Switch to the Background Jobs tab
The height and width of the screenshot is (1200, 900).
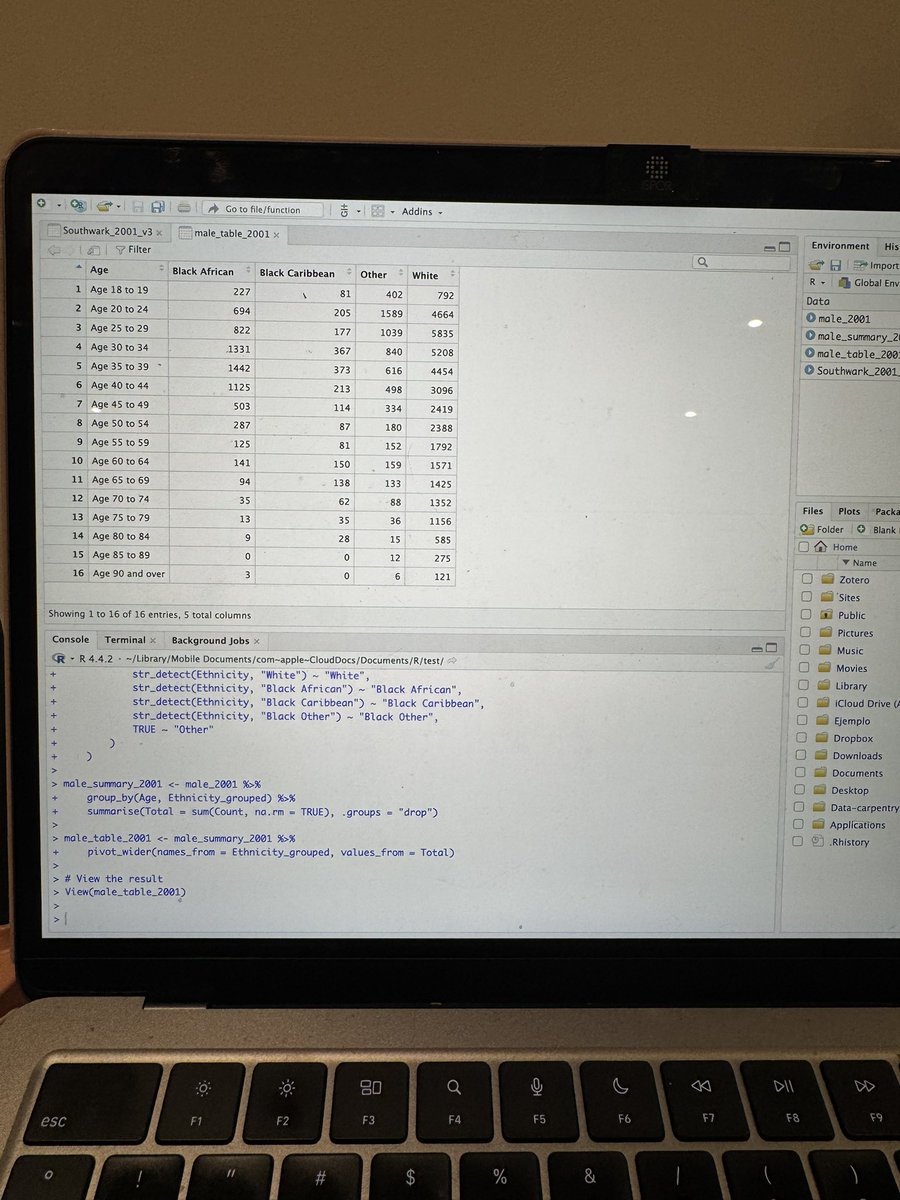[x=210, y=640]
